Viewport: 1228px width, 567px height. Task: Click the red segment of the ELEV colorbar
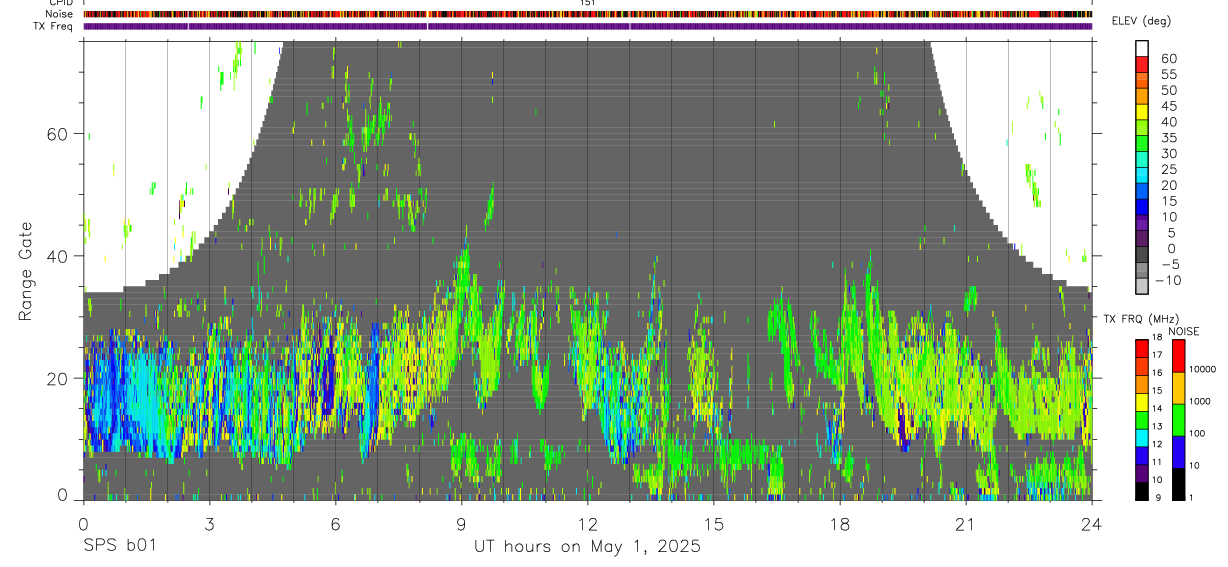[x=1142, y=64]
